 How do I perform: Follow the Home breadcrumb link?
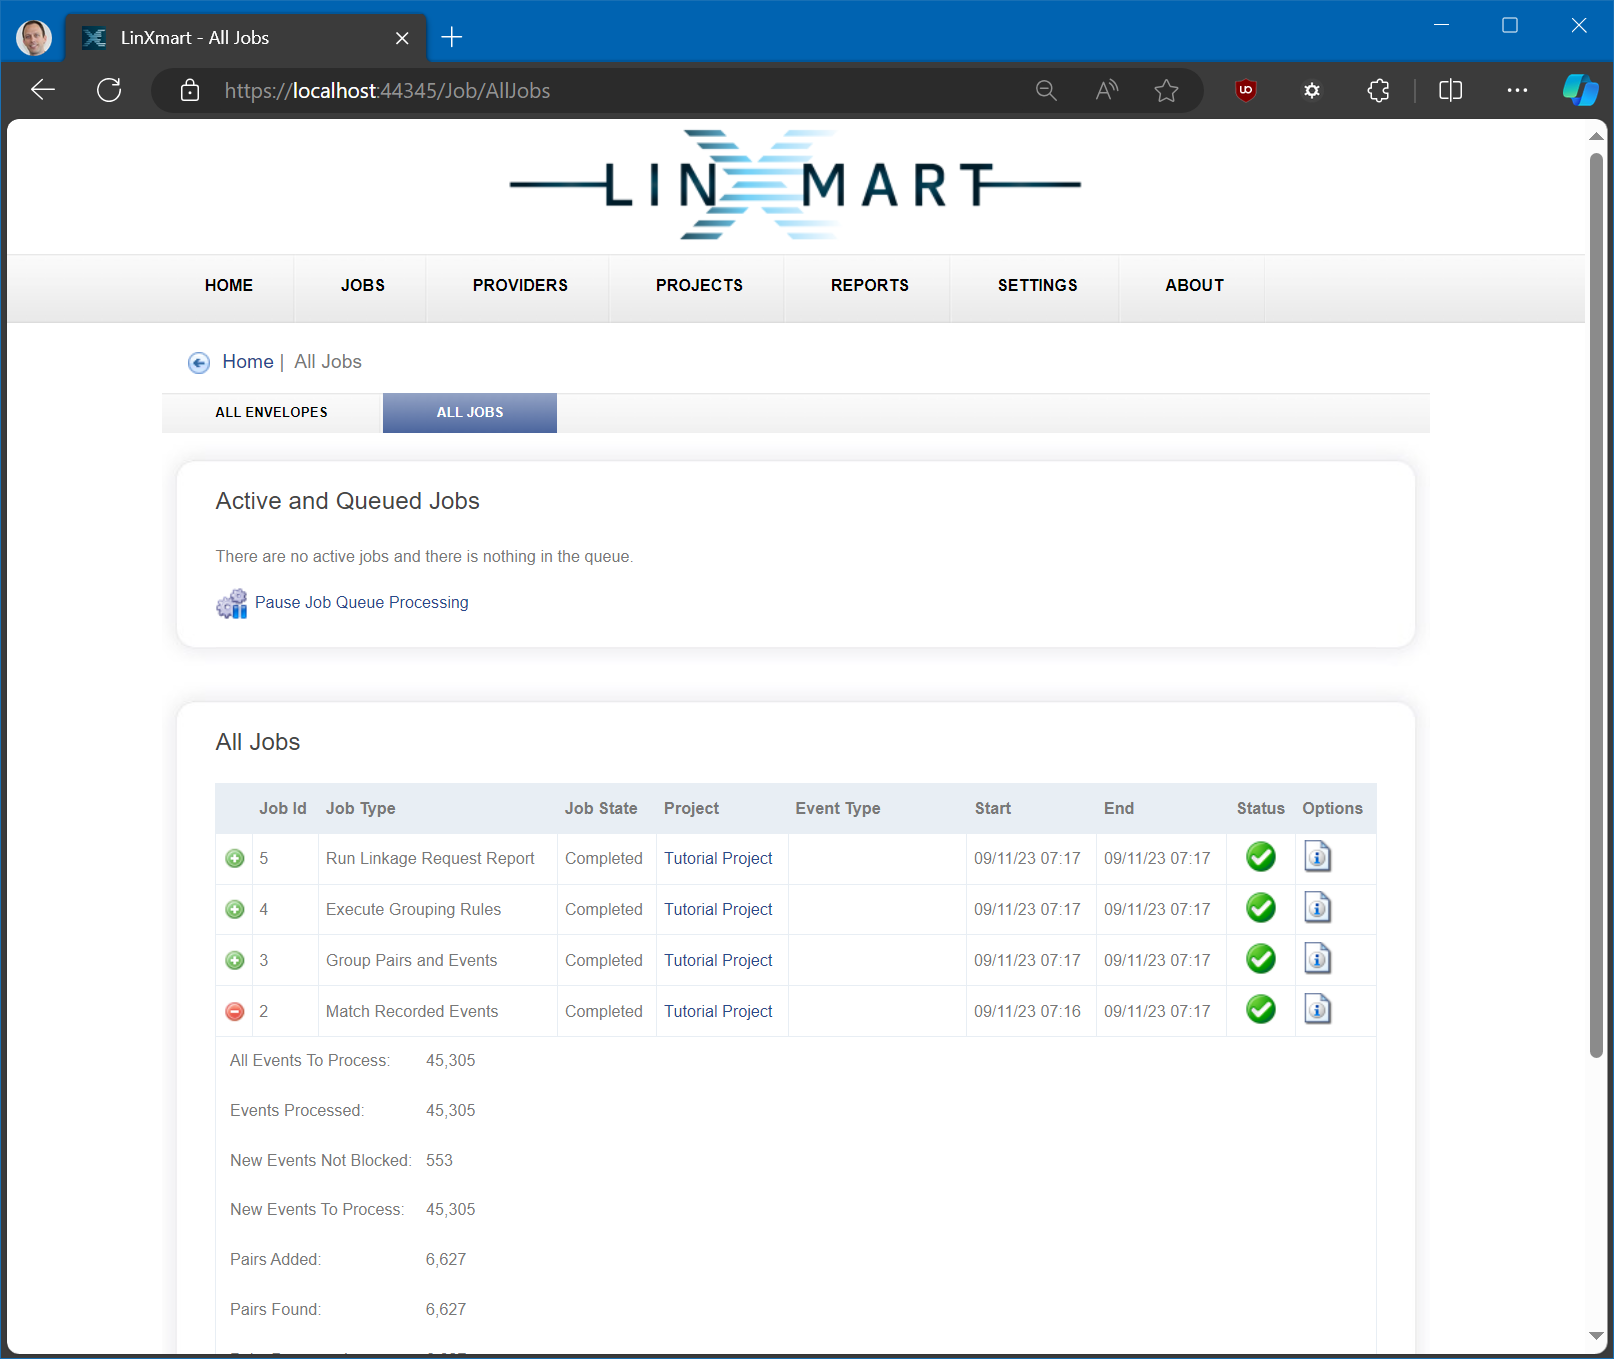click(248, 362)
